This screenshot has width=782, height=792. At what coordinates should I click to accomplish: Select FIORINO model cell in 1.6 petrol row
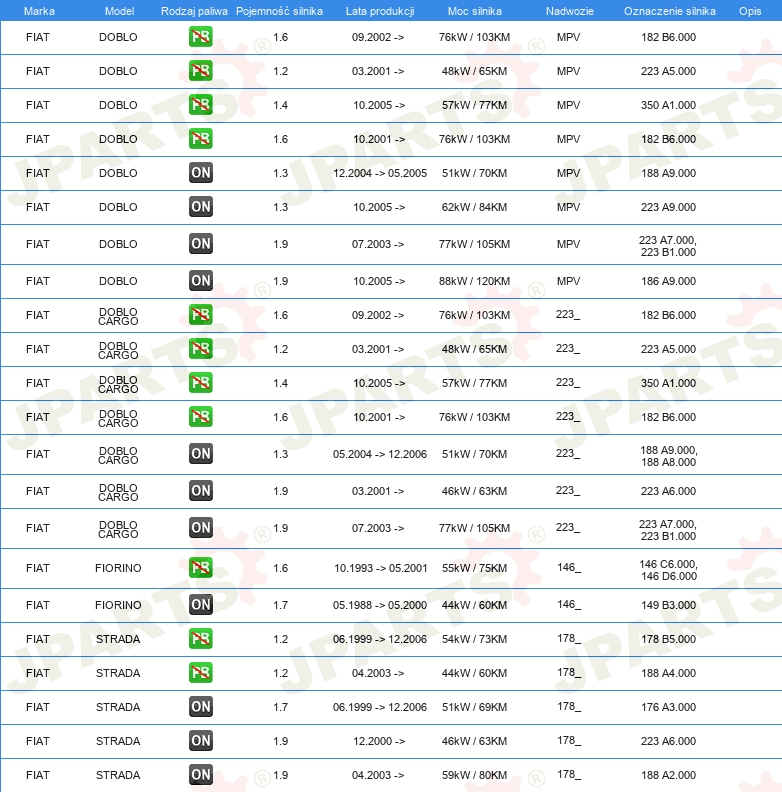[118, 568]
